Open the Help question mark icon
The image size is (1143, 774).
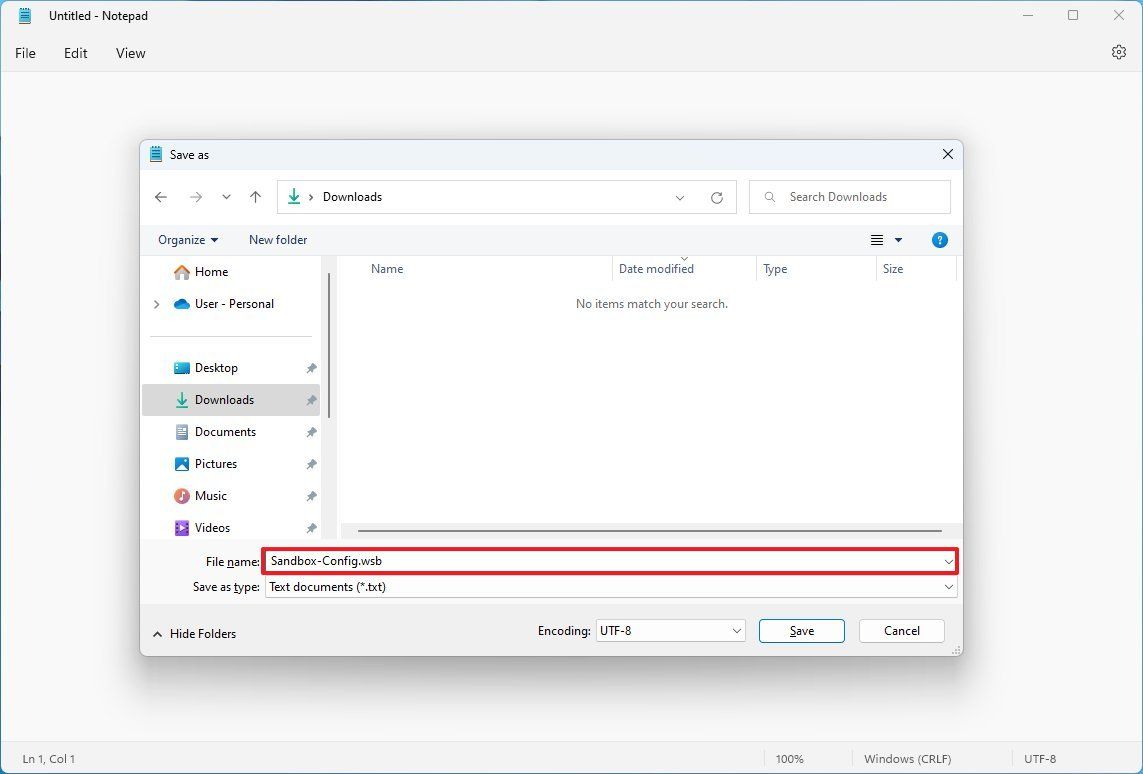(x=939, y=240)
